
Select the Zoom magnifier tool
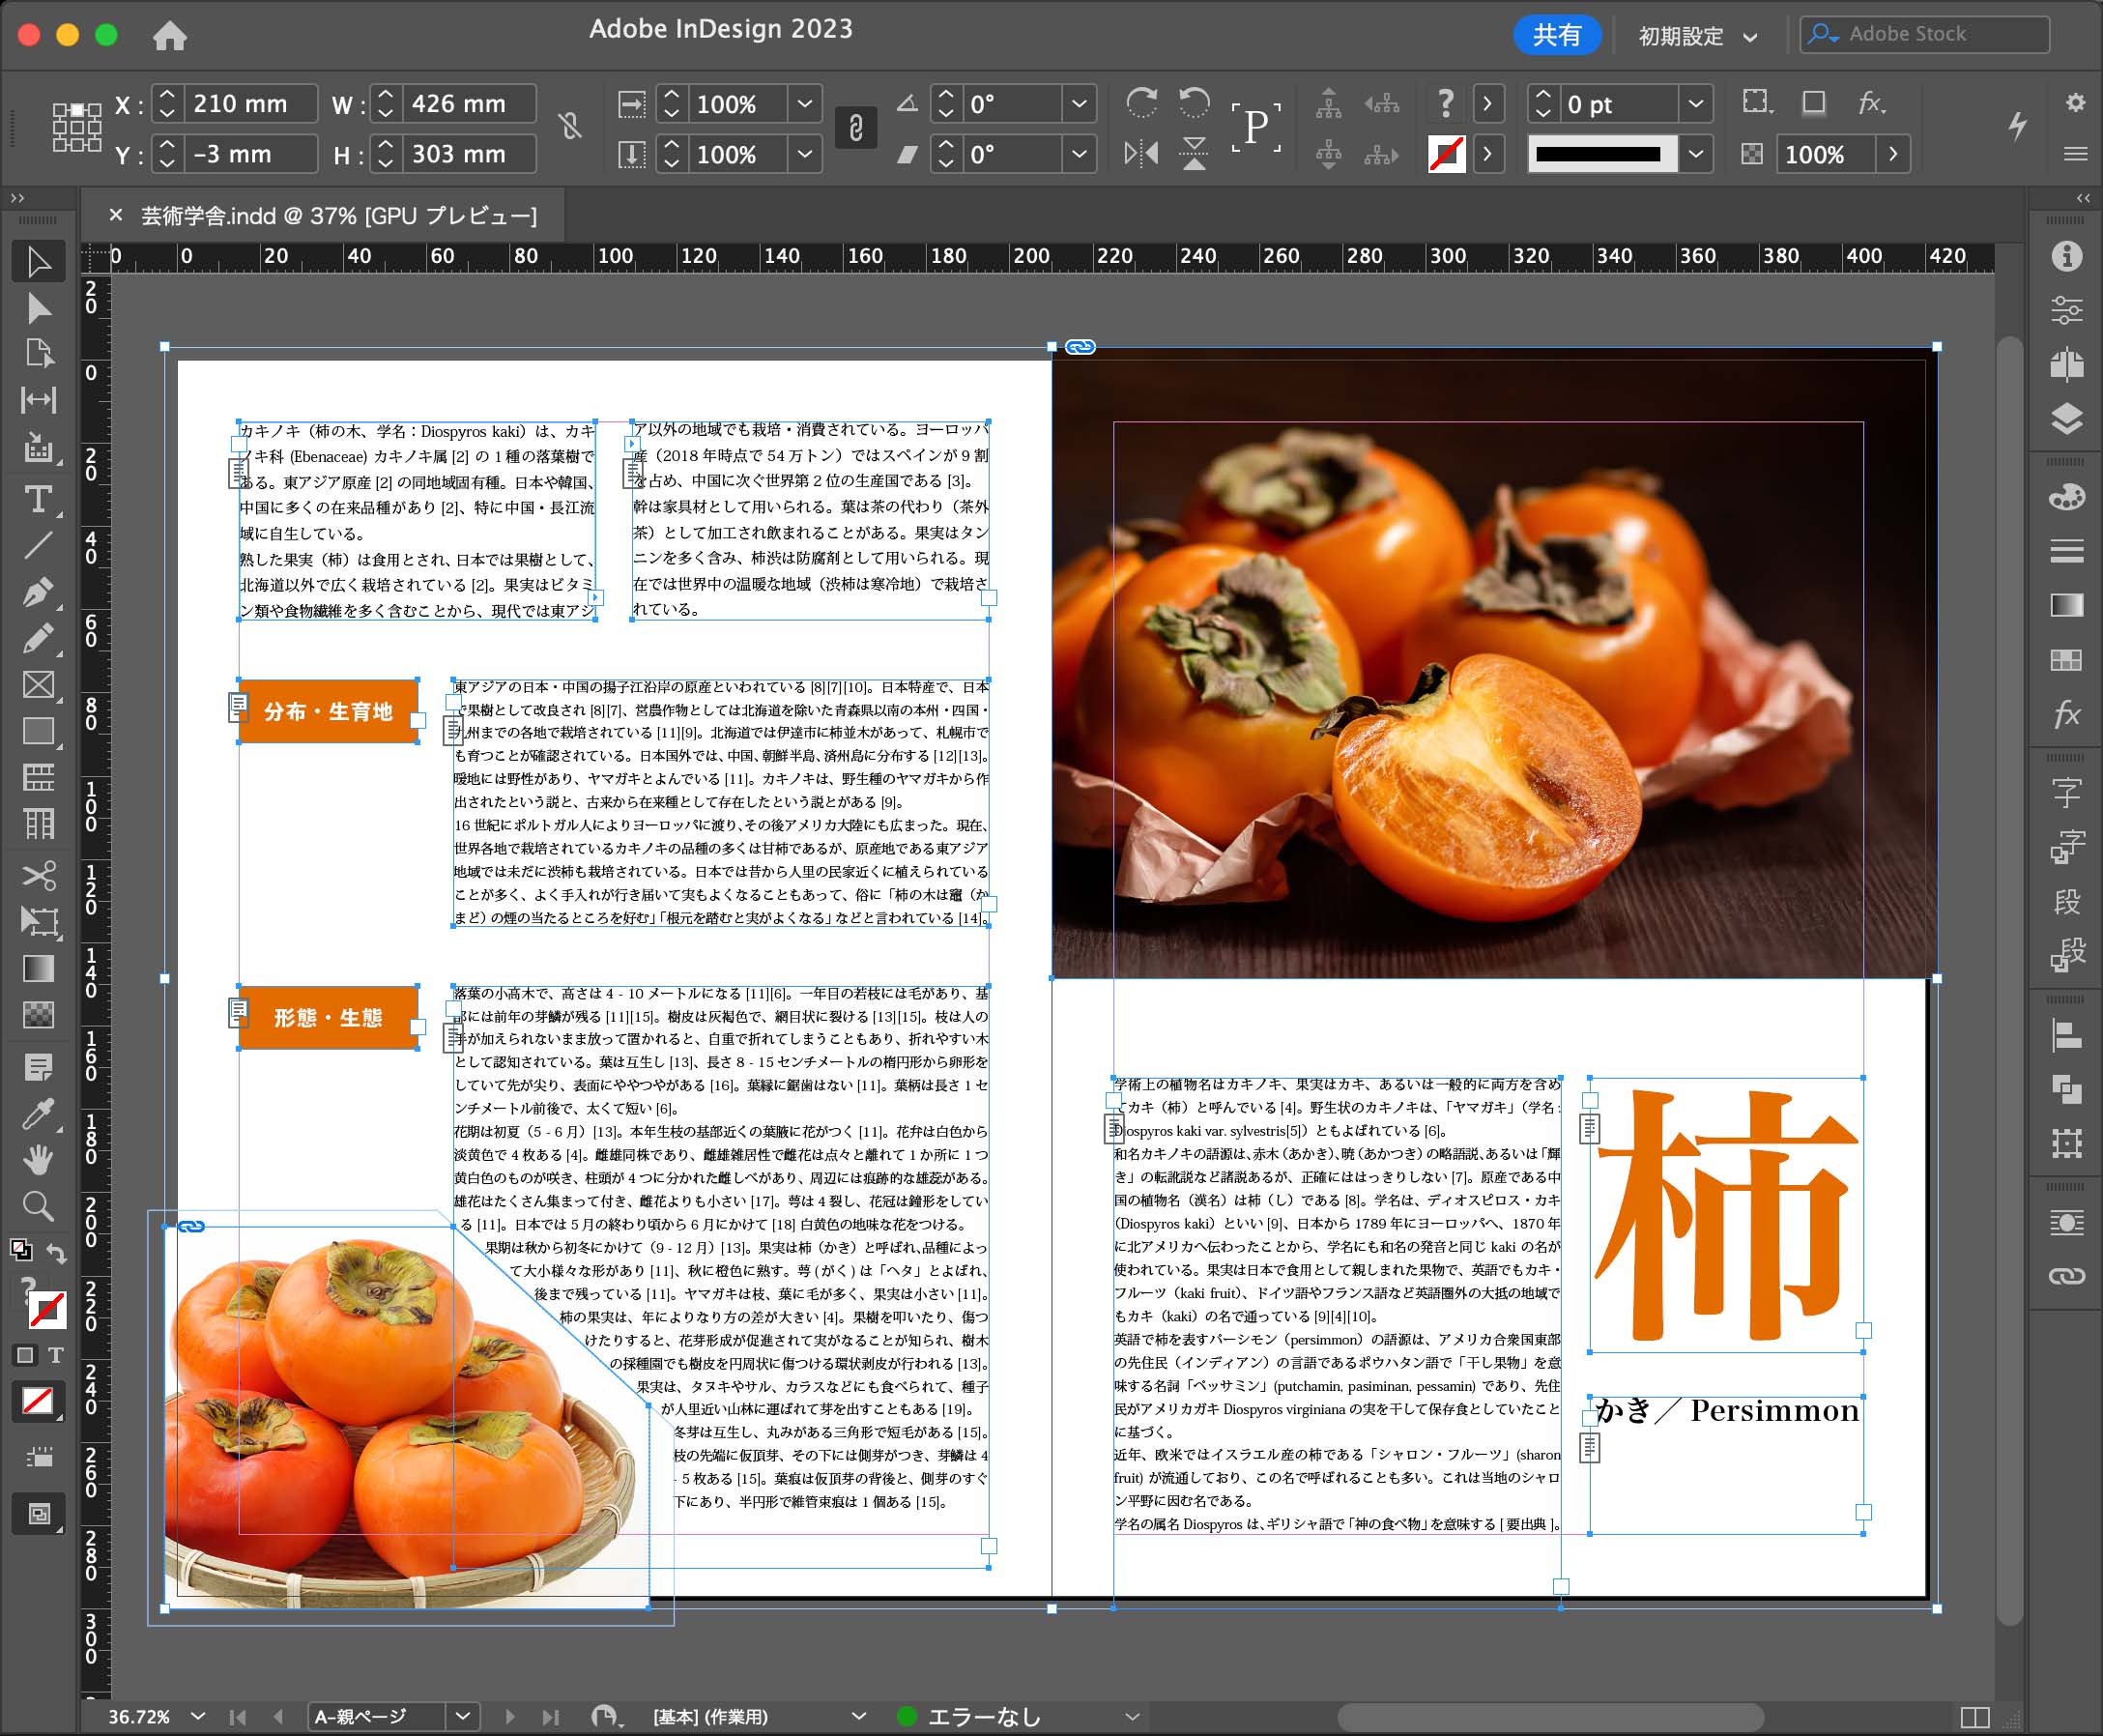click(38, 1206)
